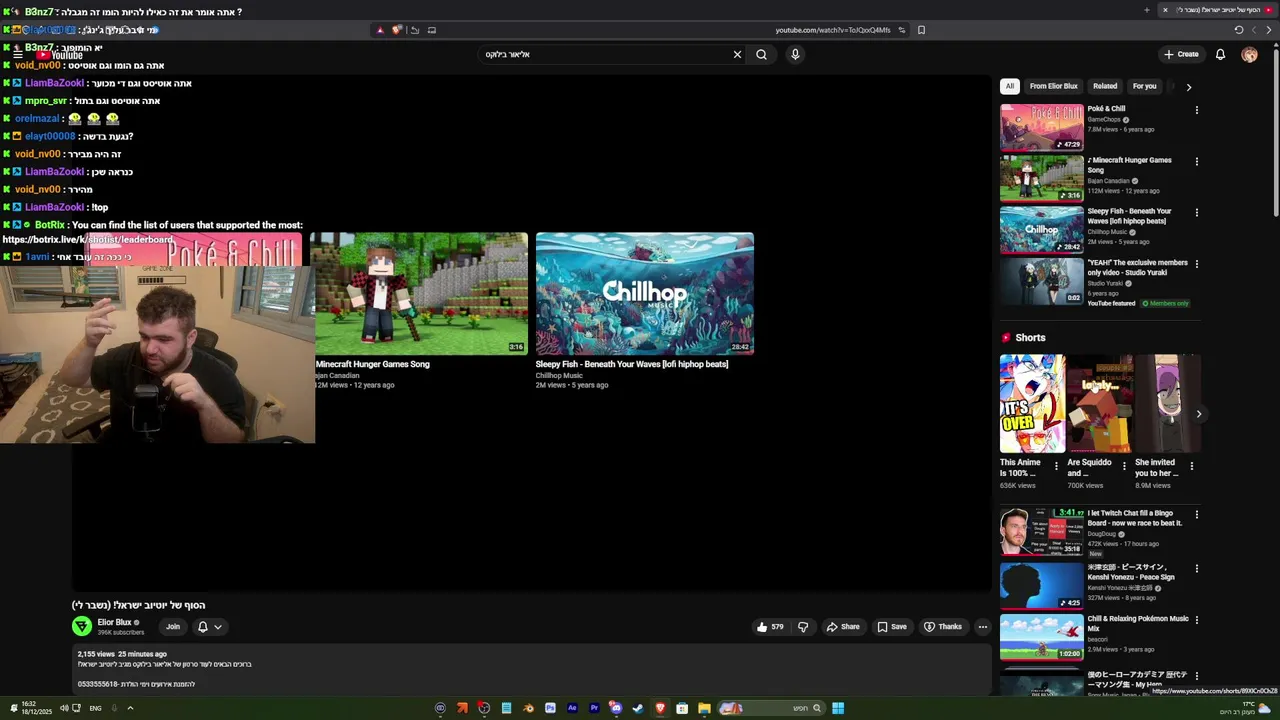Click the Brave shields icon in address bar

(x=396, y=30)
